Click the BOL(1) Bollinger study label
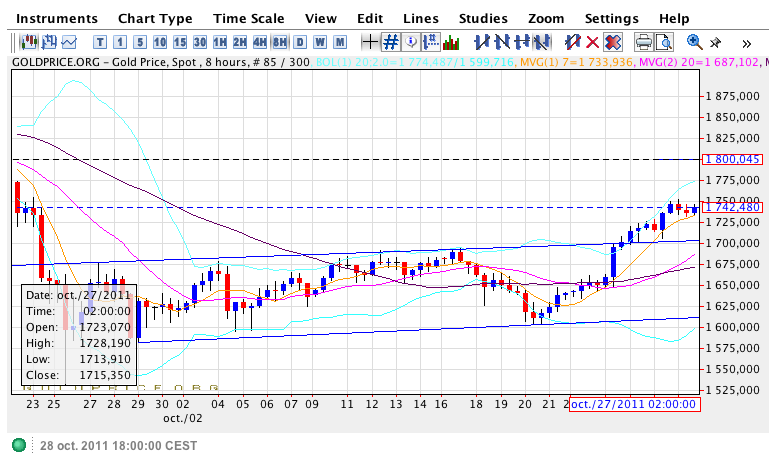781x462 pixels. [414, 63]
